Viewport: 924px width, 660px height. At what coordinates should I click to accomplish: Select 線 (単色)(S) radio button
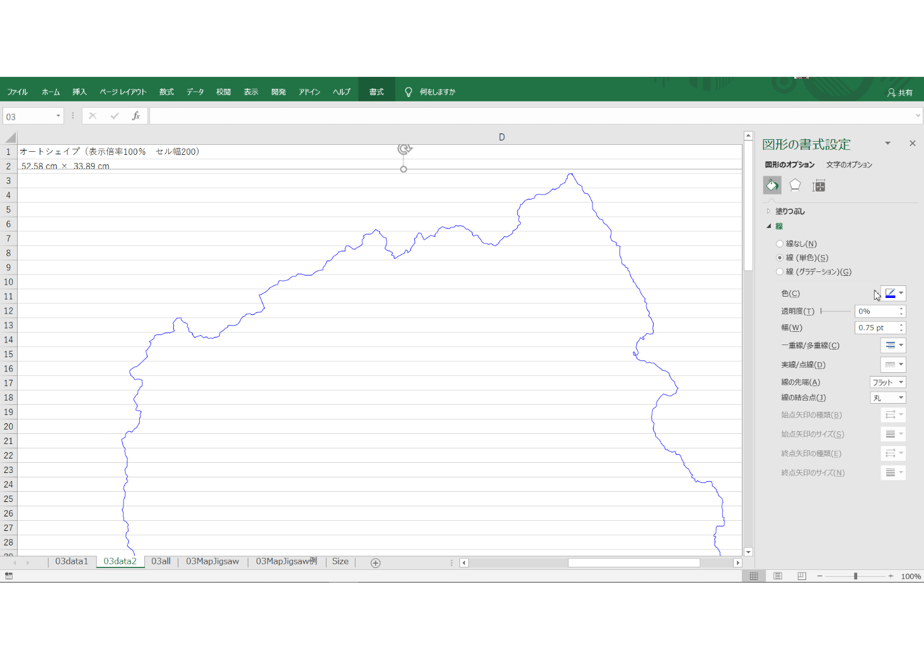click(x=780, y=258)
